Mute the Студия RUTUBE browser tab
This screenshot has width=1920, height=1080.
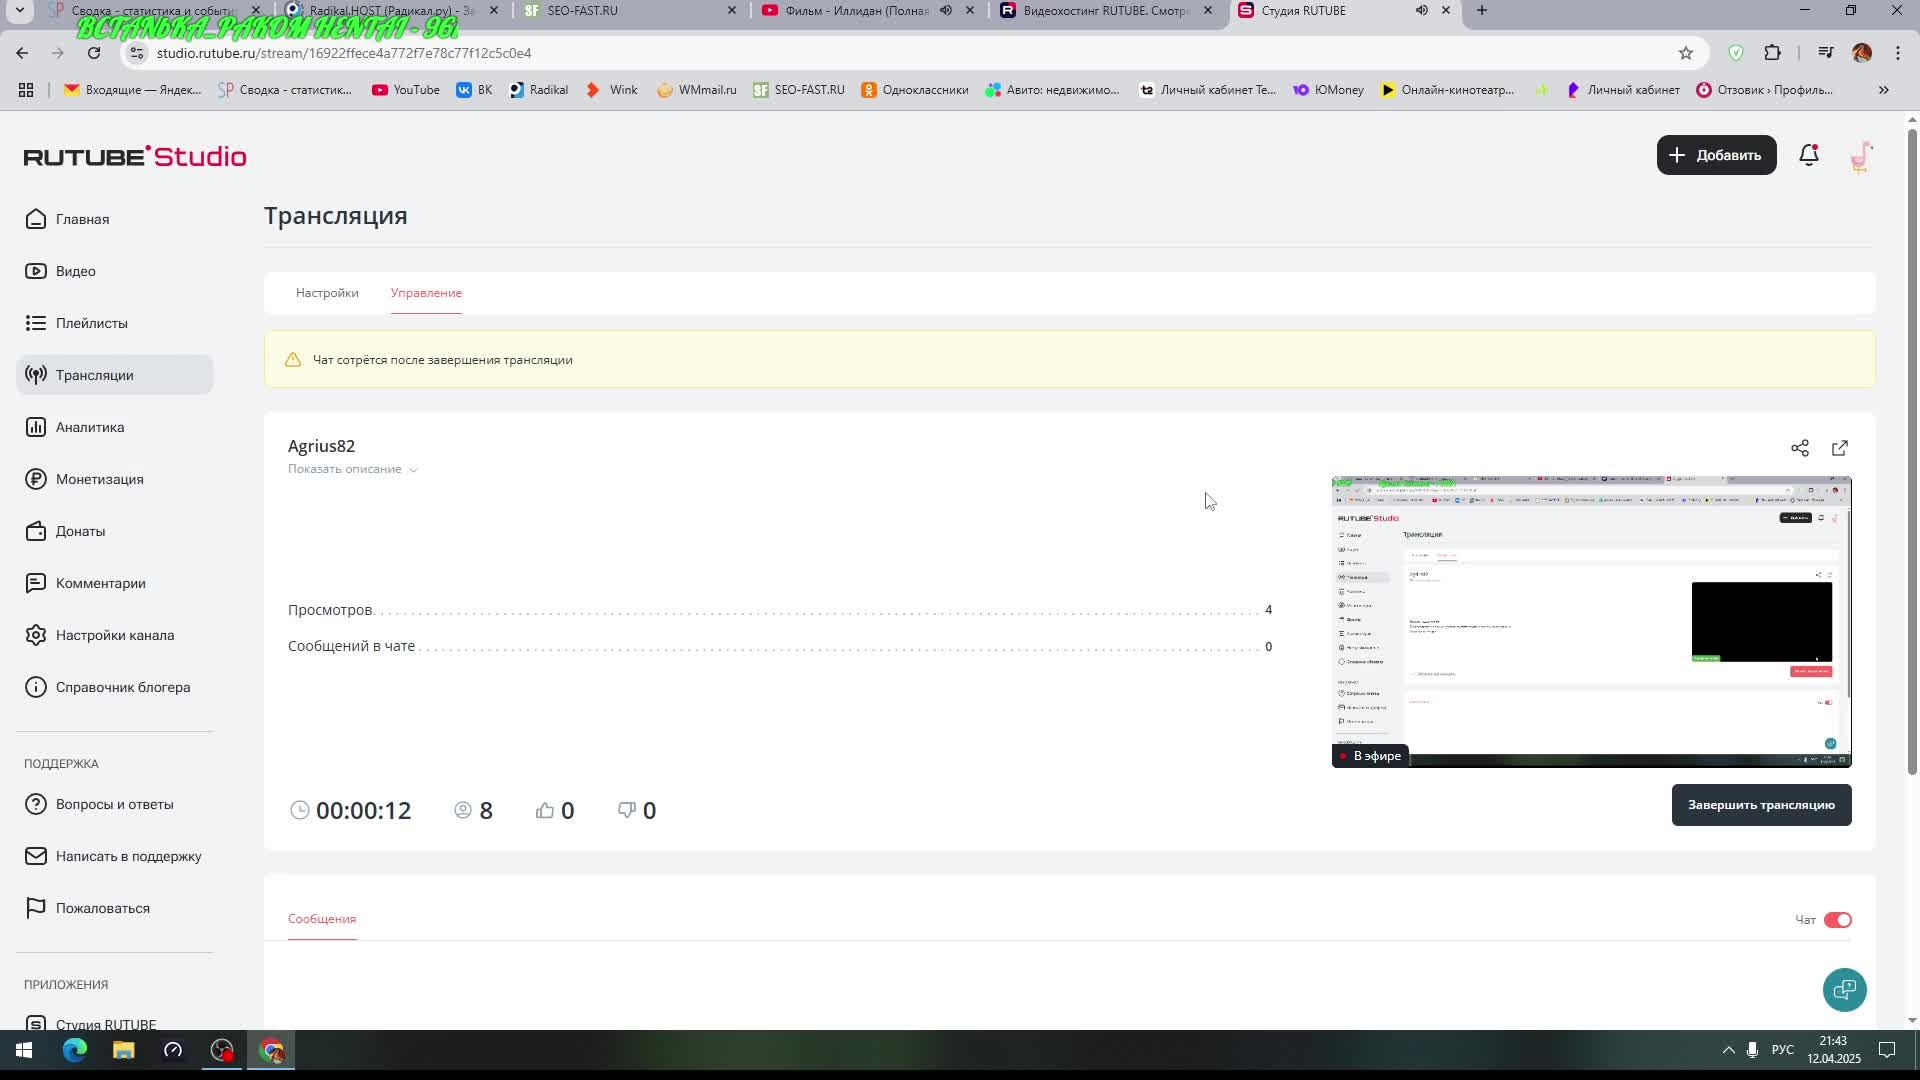(1421, 11)
